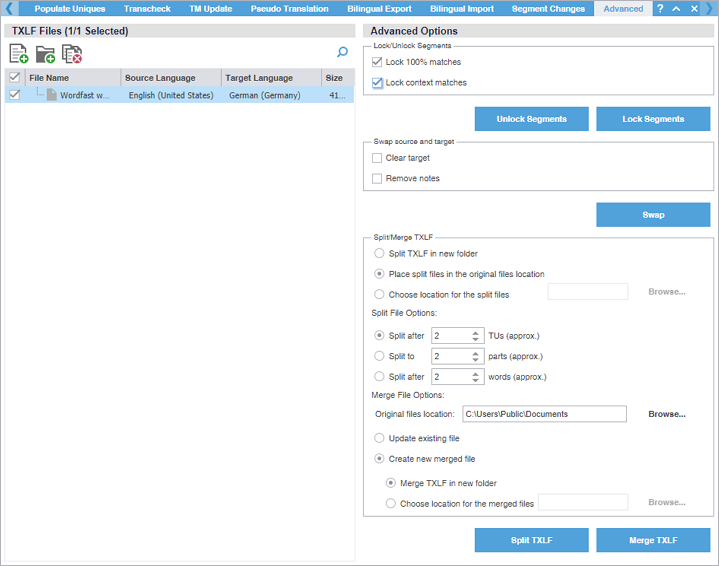This screenshot has height=566, width=719.
Task: Switch to the Transcheck tab
Action: click(147, 9)
